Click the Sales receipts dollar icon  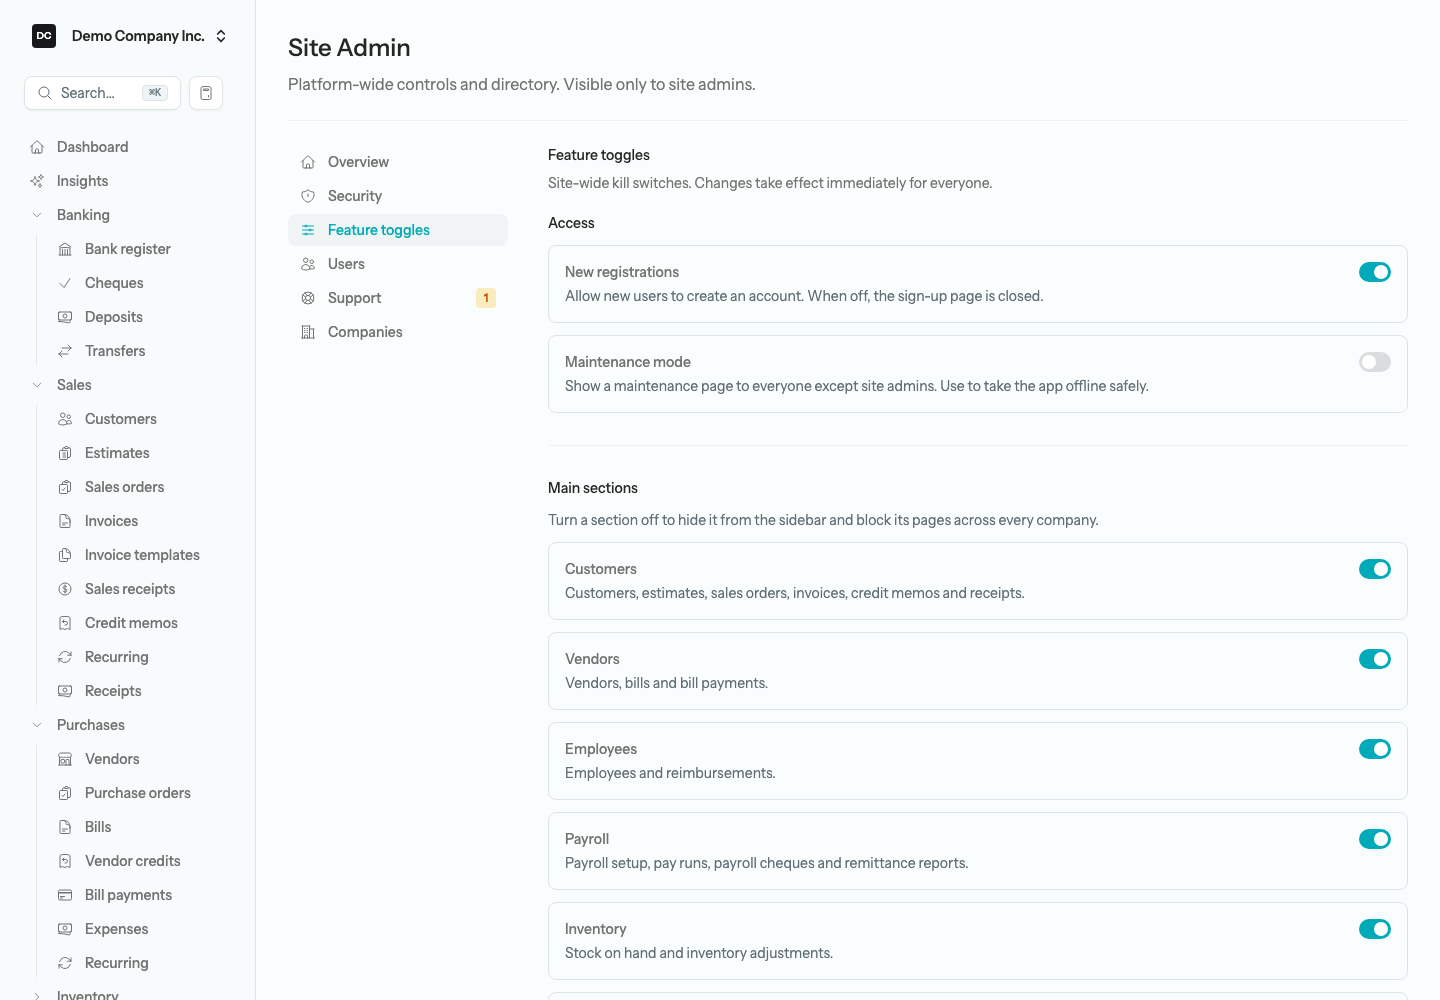click(x=65, y=589)
